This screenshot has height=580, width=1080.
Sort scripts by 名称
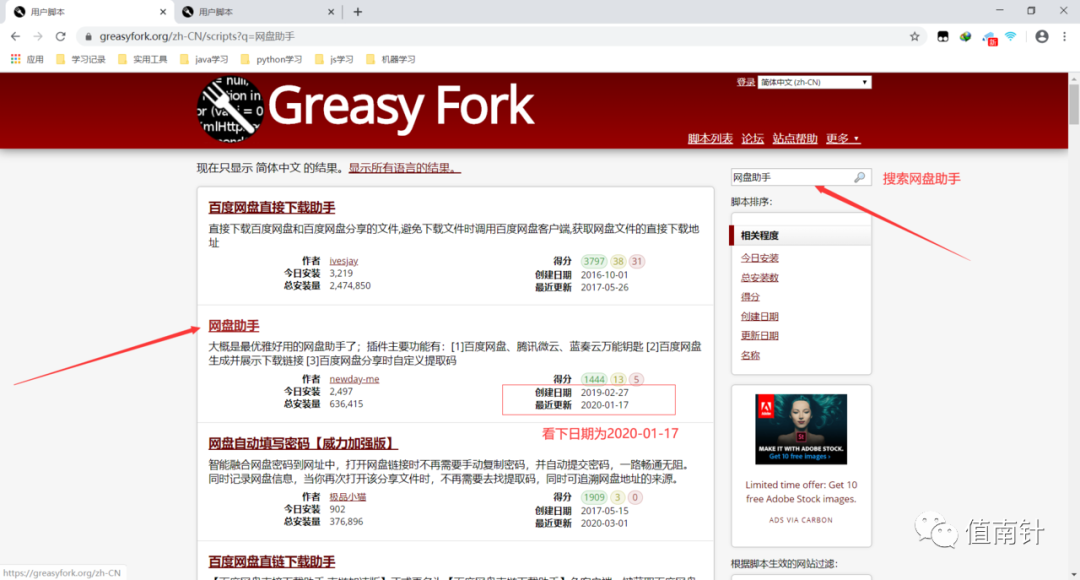(750, 355)
